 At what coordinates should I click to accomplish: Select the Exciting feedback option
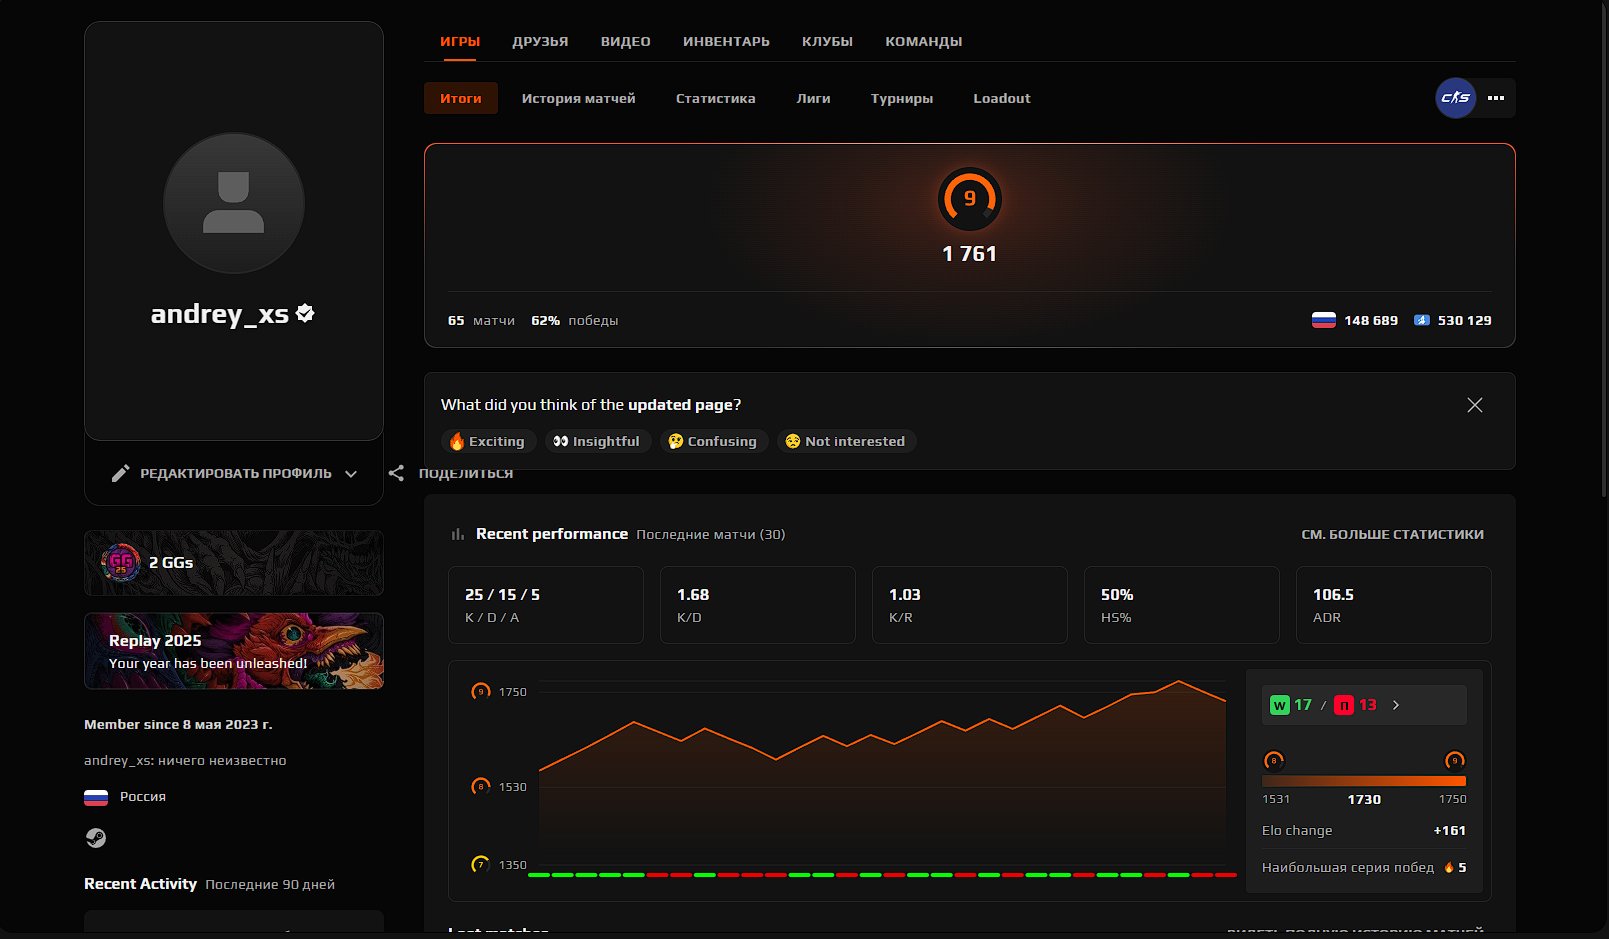pos(488,441)
